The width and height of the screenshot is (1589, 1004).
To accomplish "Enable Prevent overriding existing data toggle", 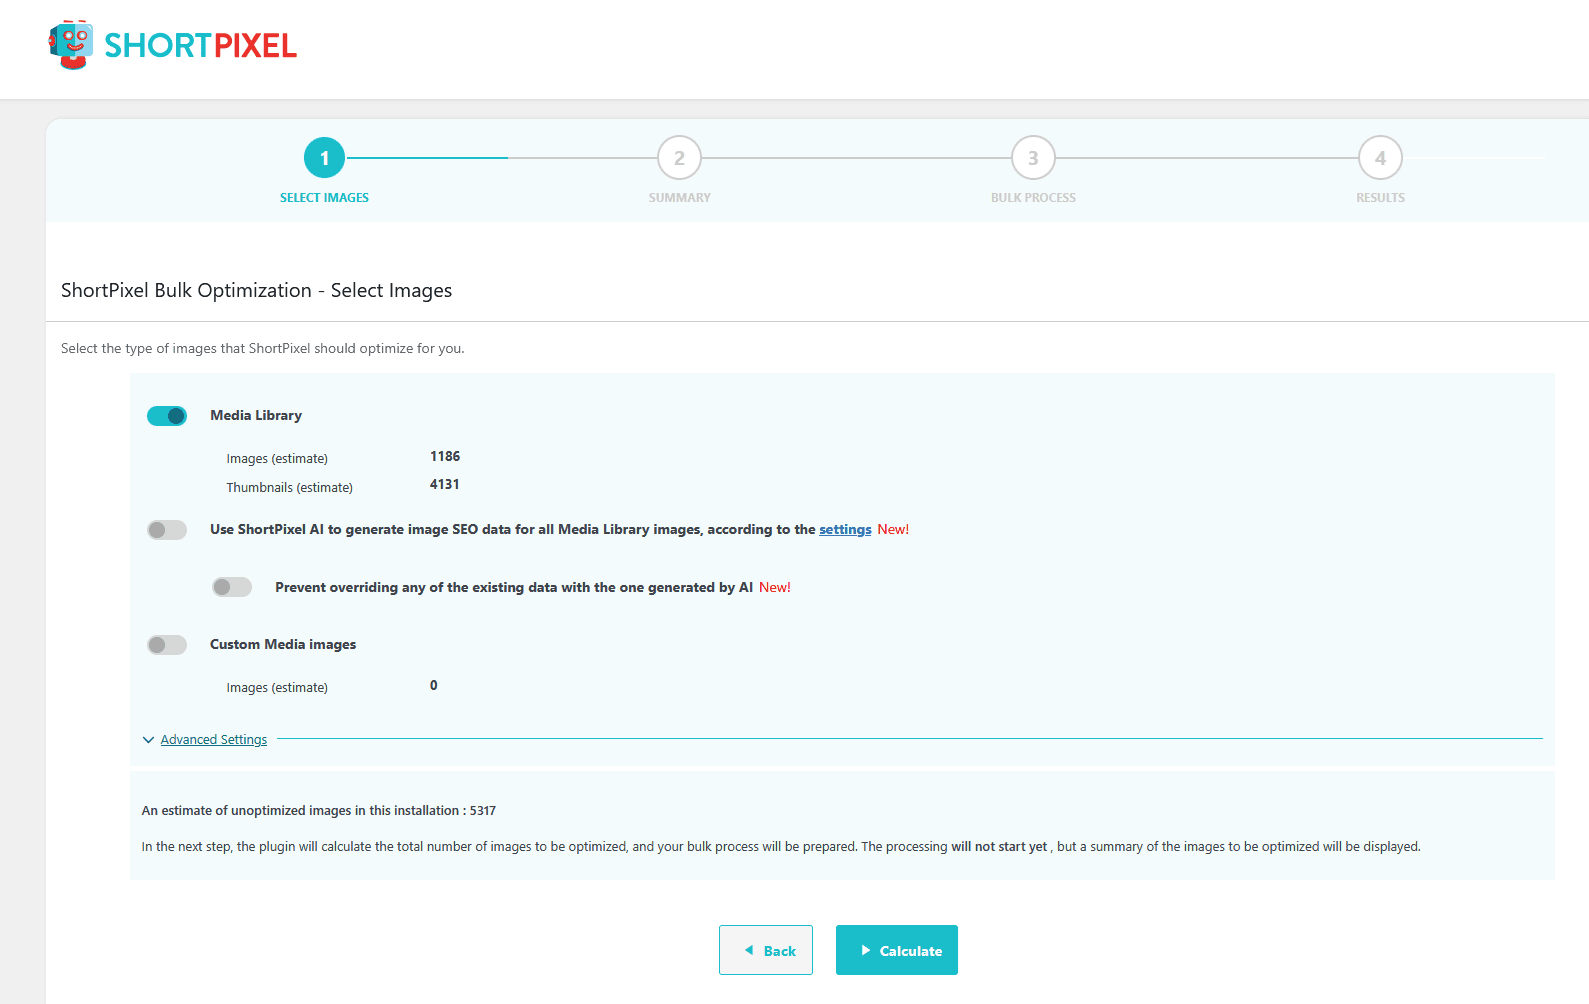I will coord(232,588).
